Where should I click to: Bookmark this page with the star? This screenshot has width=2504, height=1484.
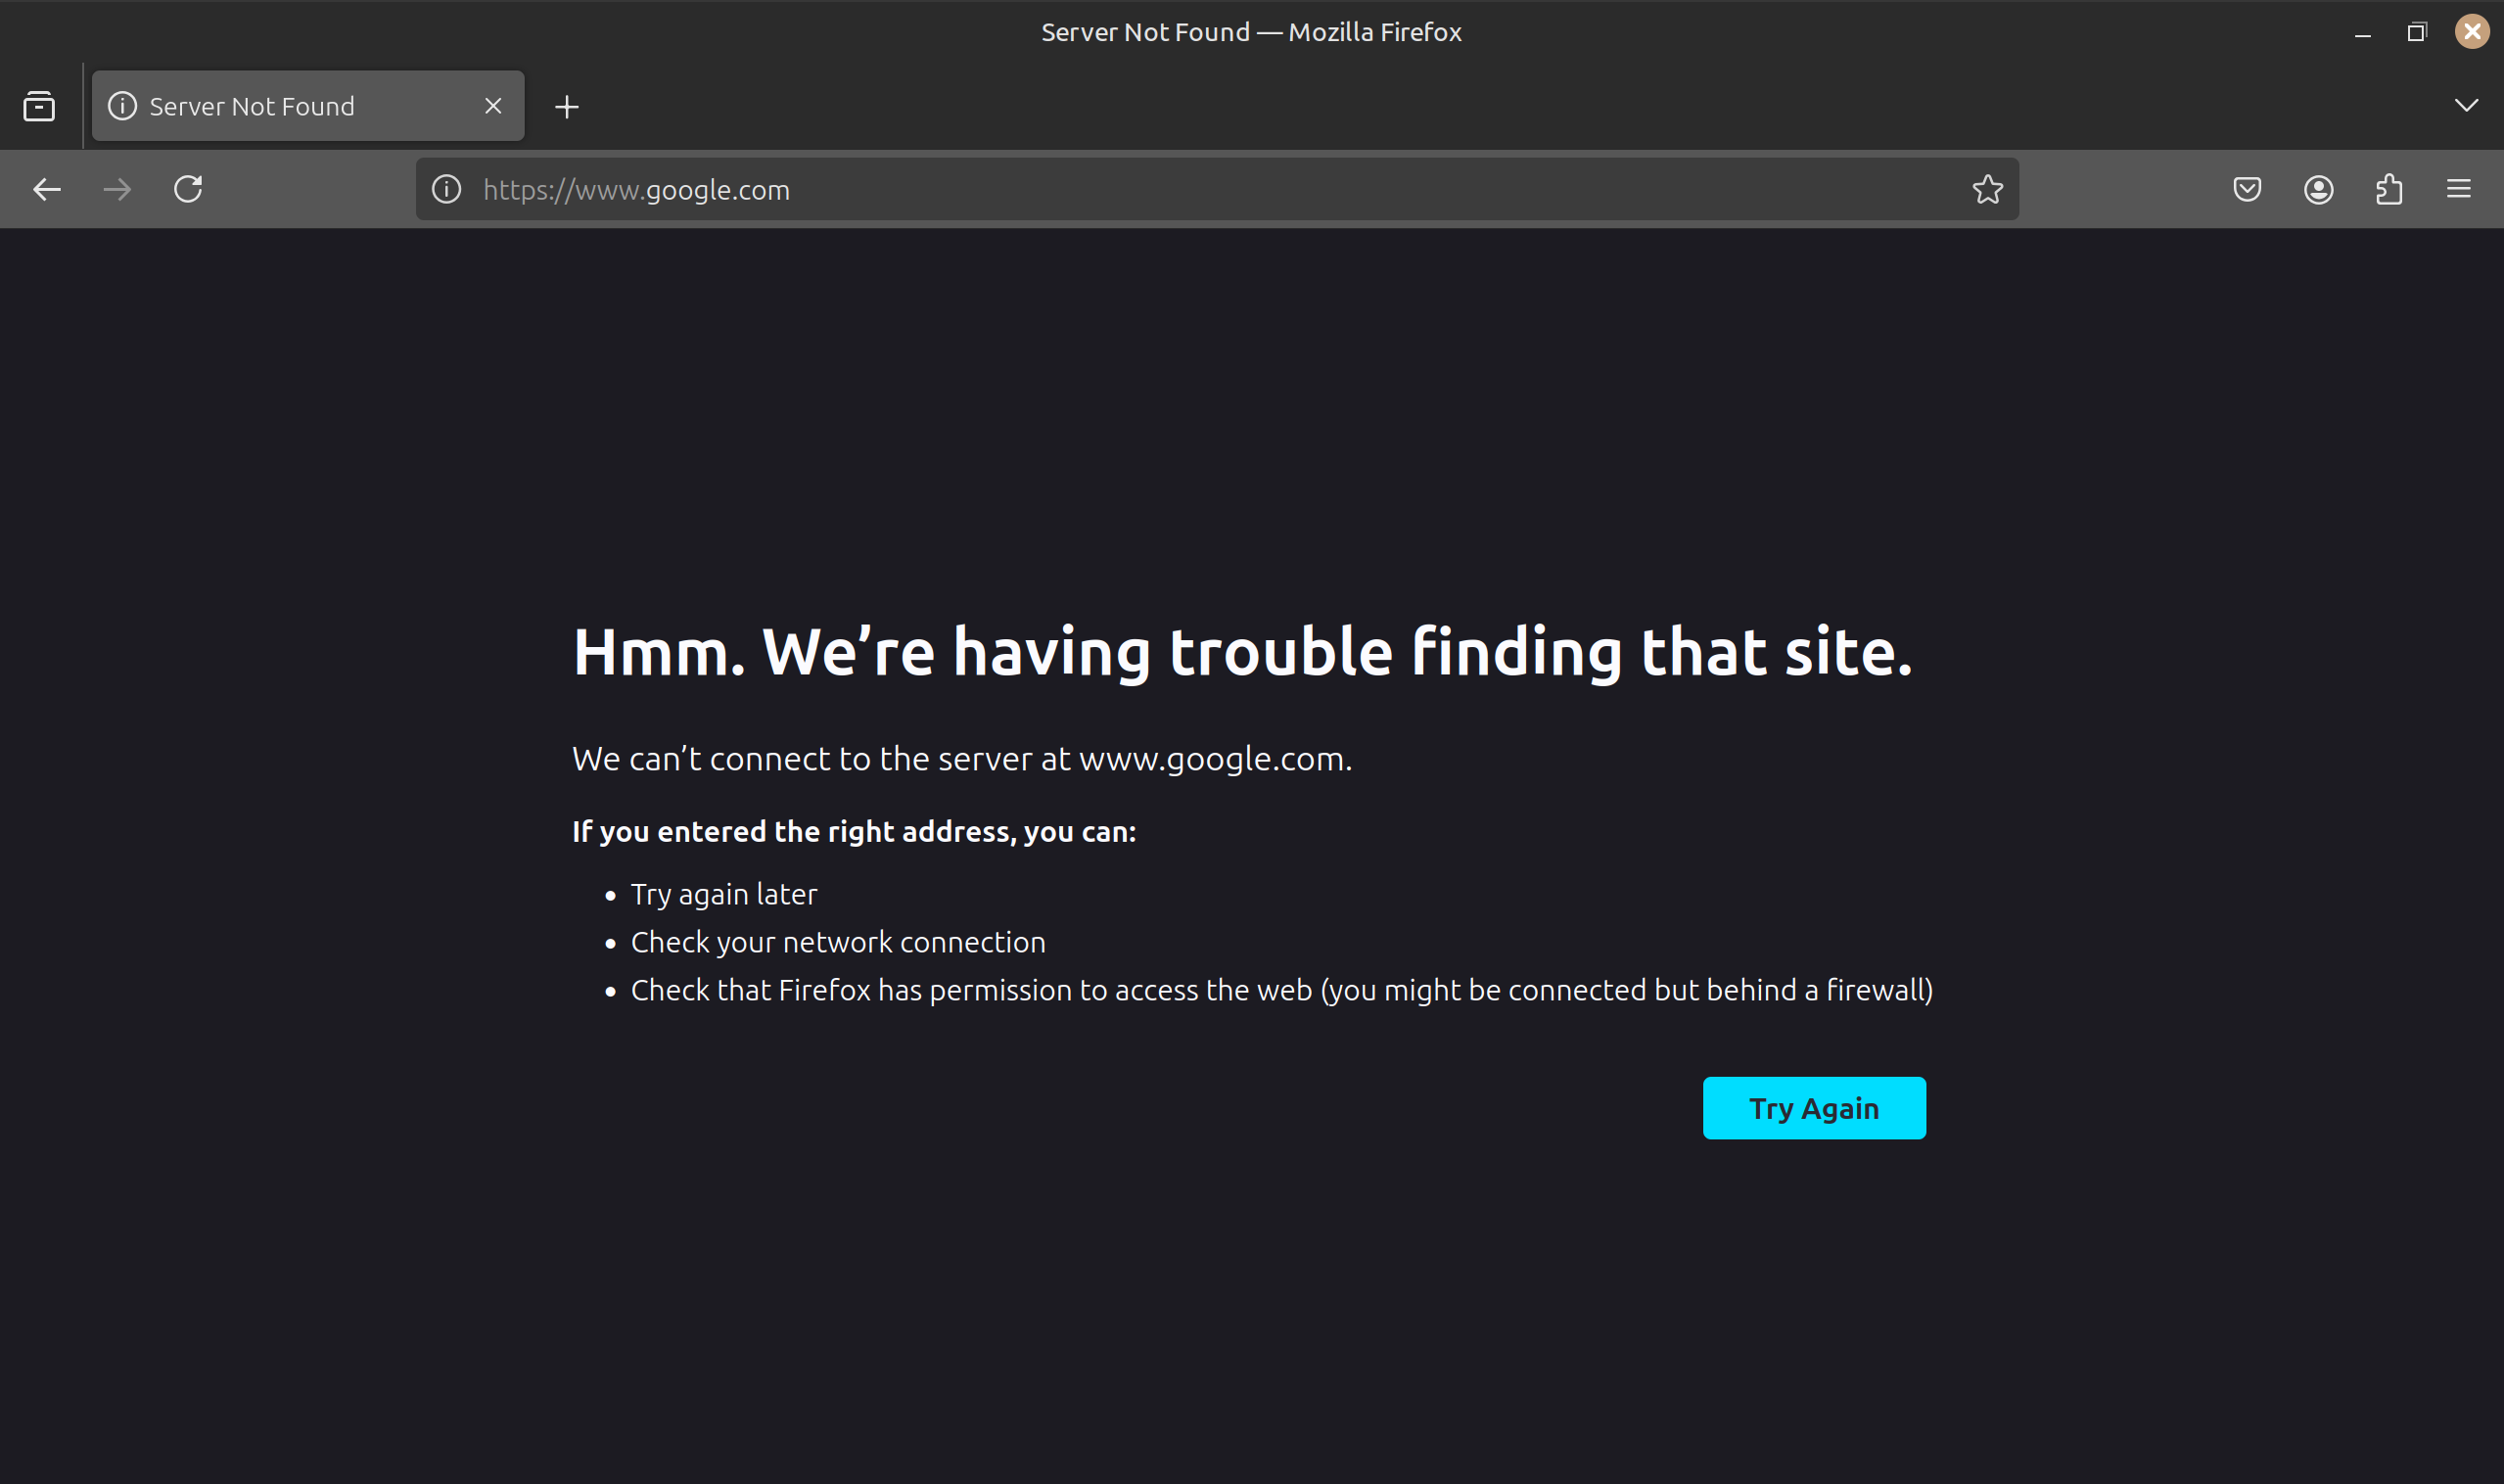click(x=1987, y=189)
